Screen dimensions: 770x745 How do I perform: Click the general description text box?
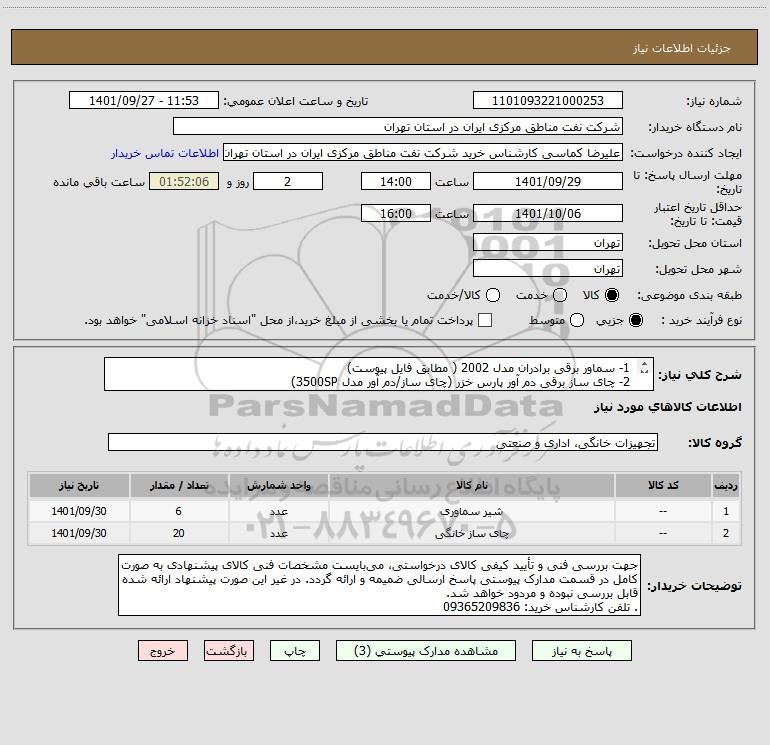pos(379,374)
